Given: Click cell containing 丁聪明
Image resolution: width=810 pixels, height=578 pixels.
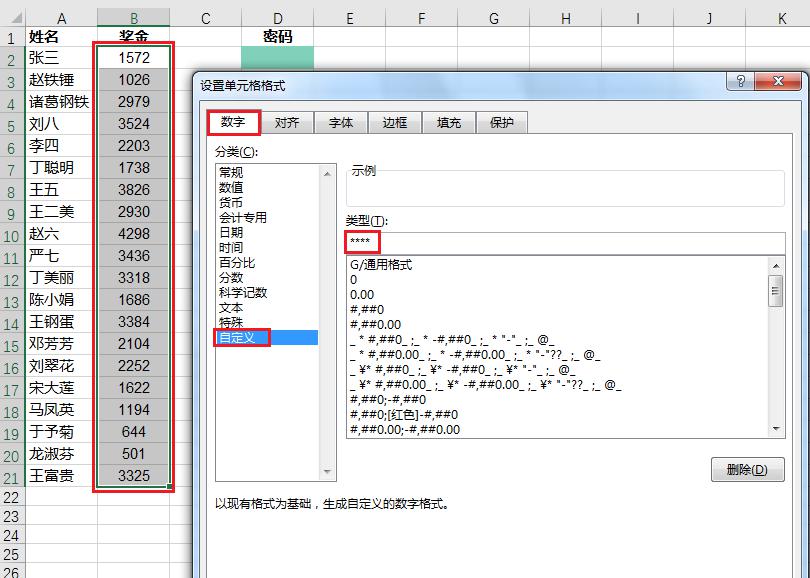Looking at the screenshot, I should pyautogui.click(x=61, y=168).
